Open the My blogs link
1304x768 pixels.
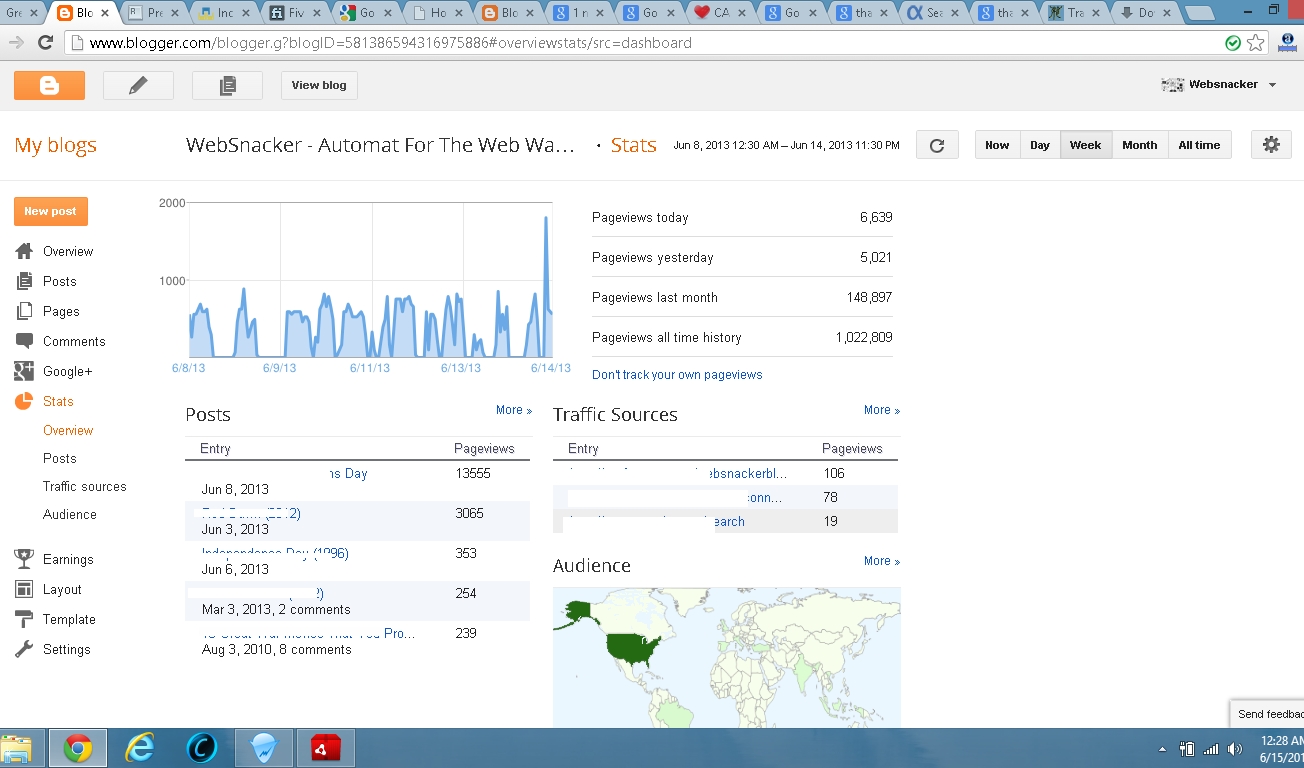(x=55, y=145)
